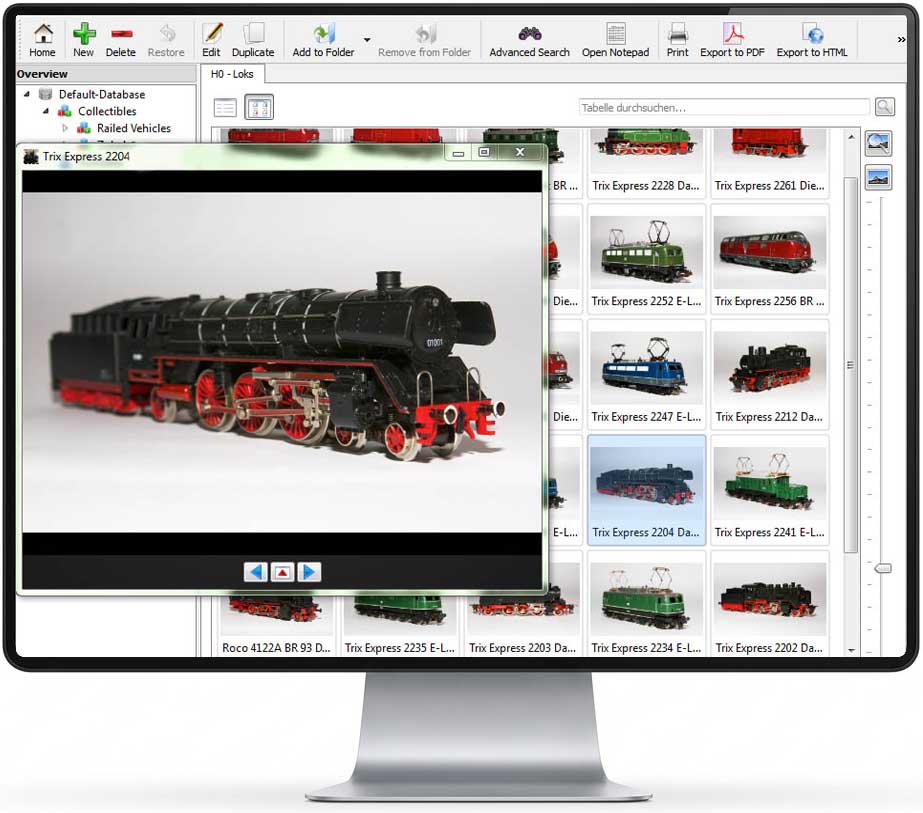Select Trix Express 2241 green locomotive thumbnail
Viewport: 923px width, 813px height.
tap(769, 490)
